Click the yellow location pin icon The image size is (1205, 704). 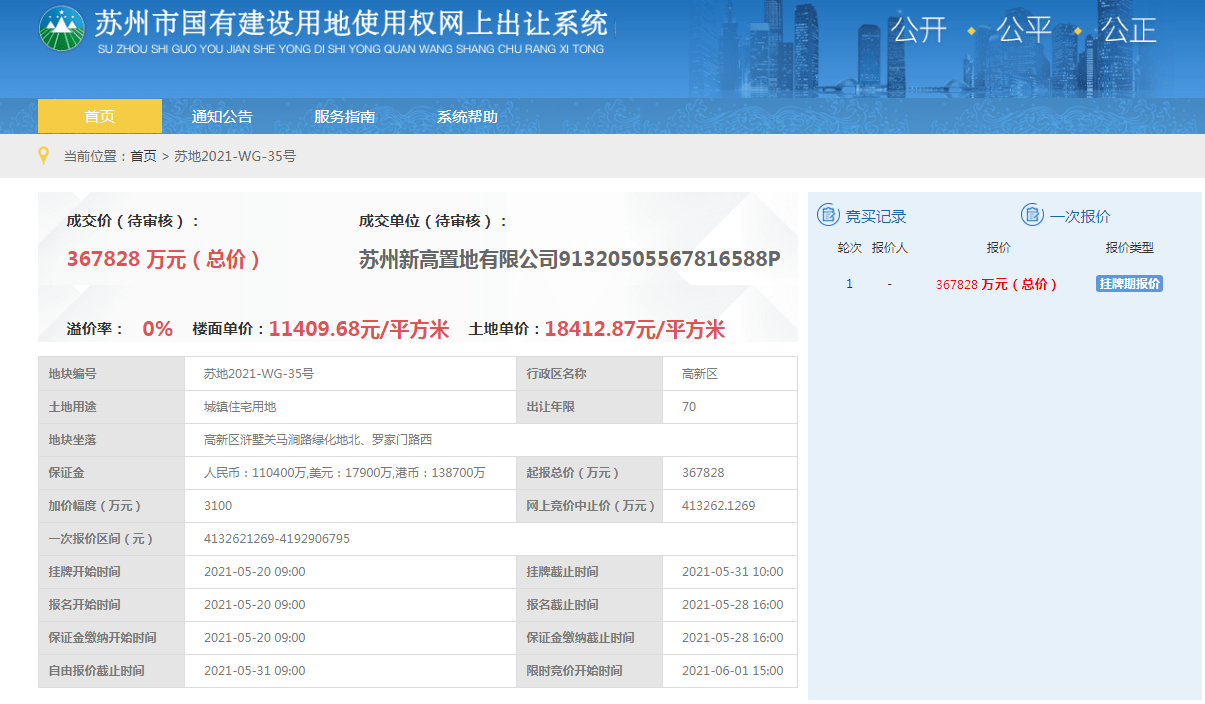[43, 156]
